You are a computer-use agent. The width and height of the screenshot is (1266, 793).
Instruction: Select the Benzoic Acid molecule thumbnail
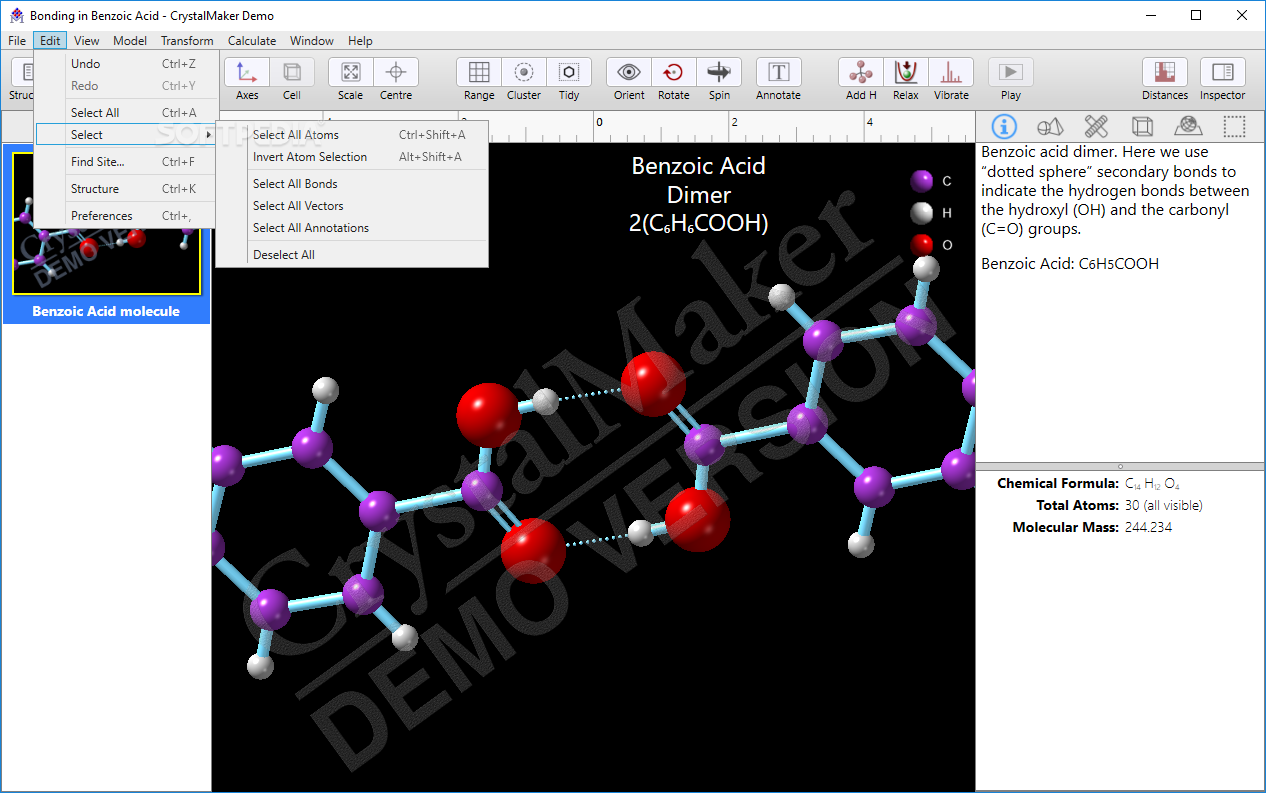click(x=106, y=236)
